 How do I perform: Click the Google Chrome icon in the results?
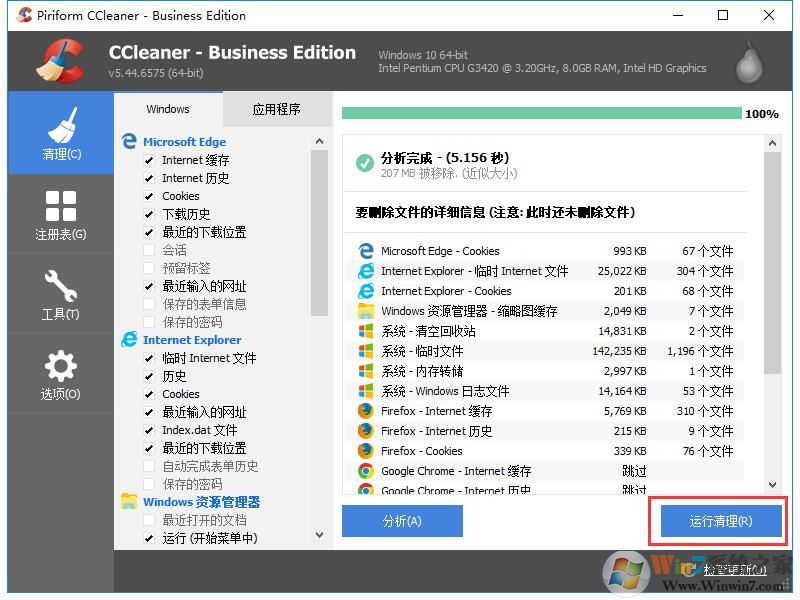pyautogui.click(x=365, y=471)
